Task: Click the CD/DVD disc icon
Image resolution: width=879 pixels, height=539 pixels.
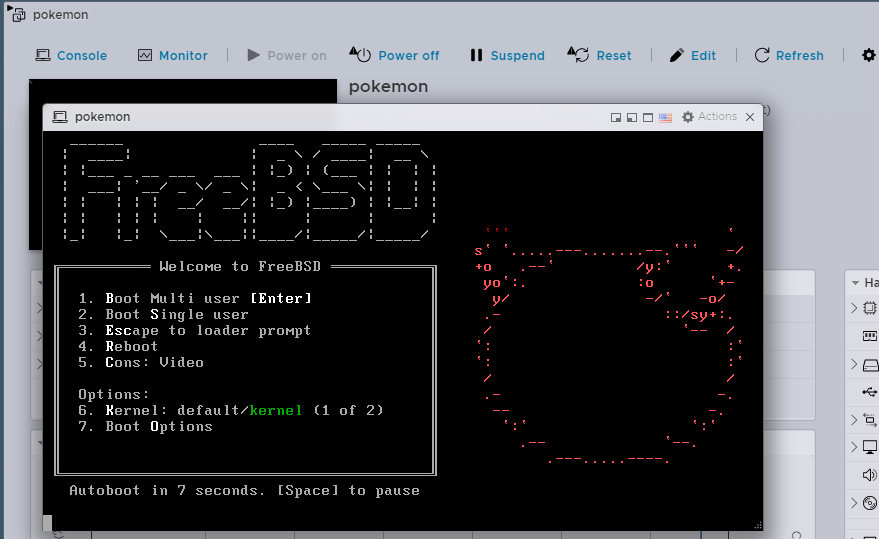Action: (870, 503)
